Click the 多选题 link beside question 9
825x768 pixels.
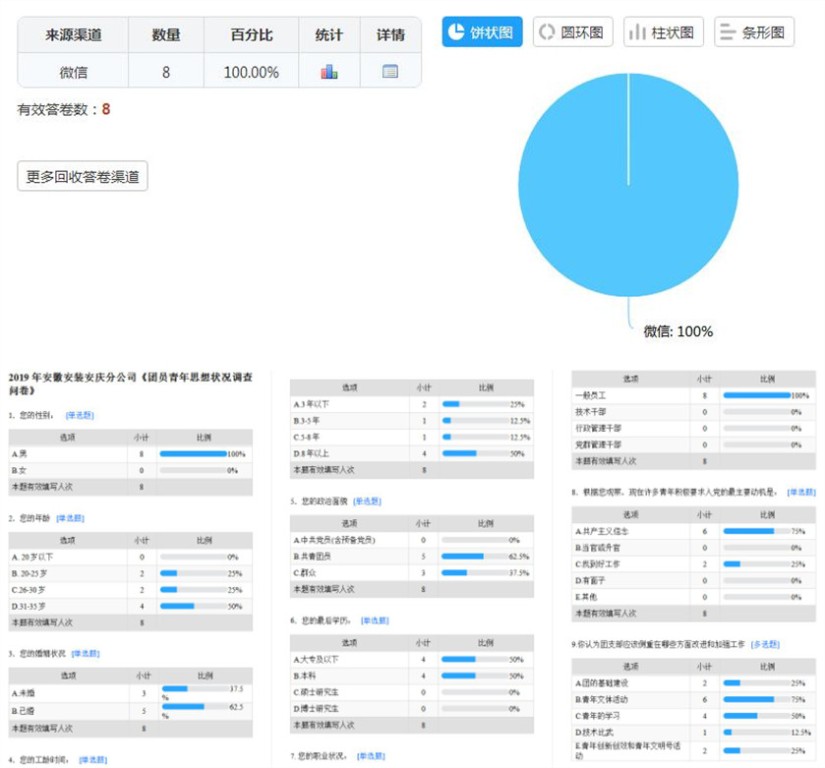point(765,644)
